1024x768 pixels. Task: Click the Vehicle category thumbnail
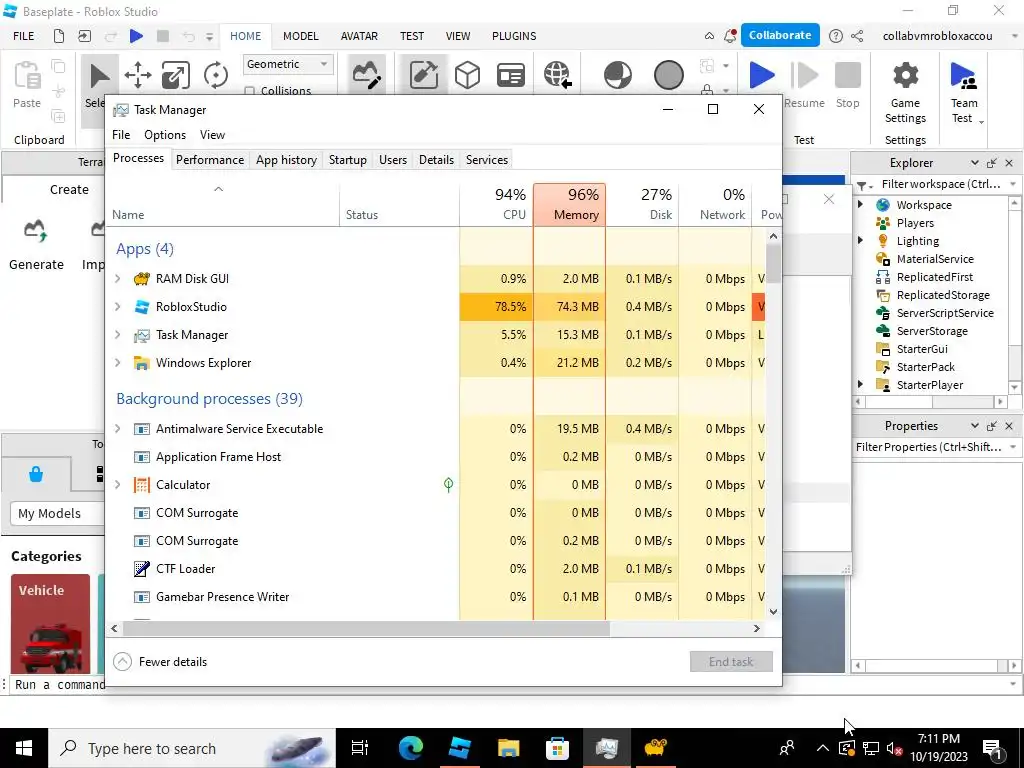pyautogui.click(x=50, y=624)
